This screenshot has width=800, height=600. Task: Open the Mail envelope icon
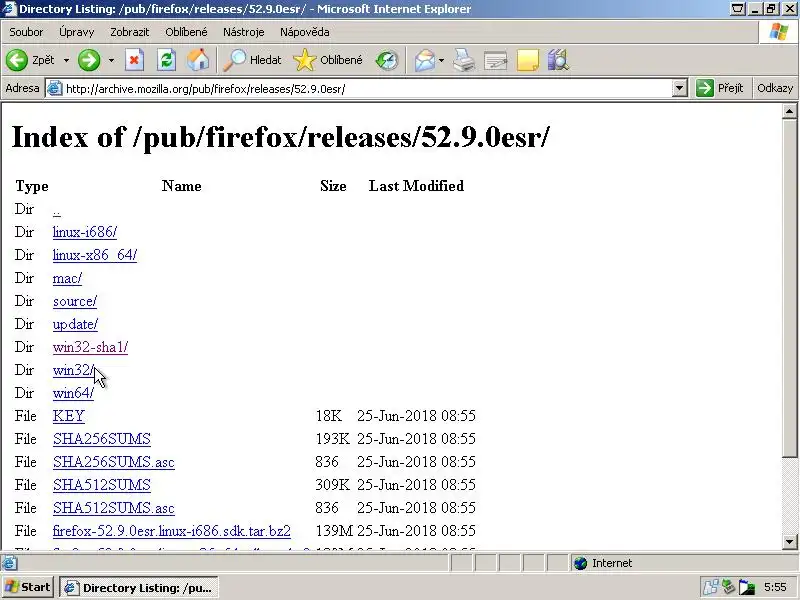click(425, 60)
